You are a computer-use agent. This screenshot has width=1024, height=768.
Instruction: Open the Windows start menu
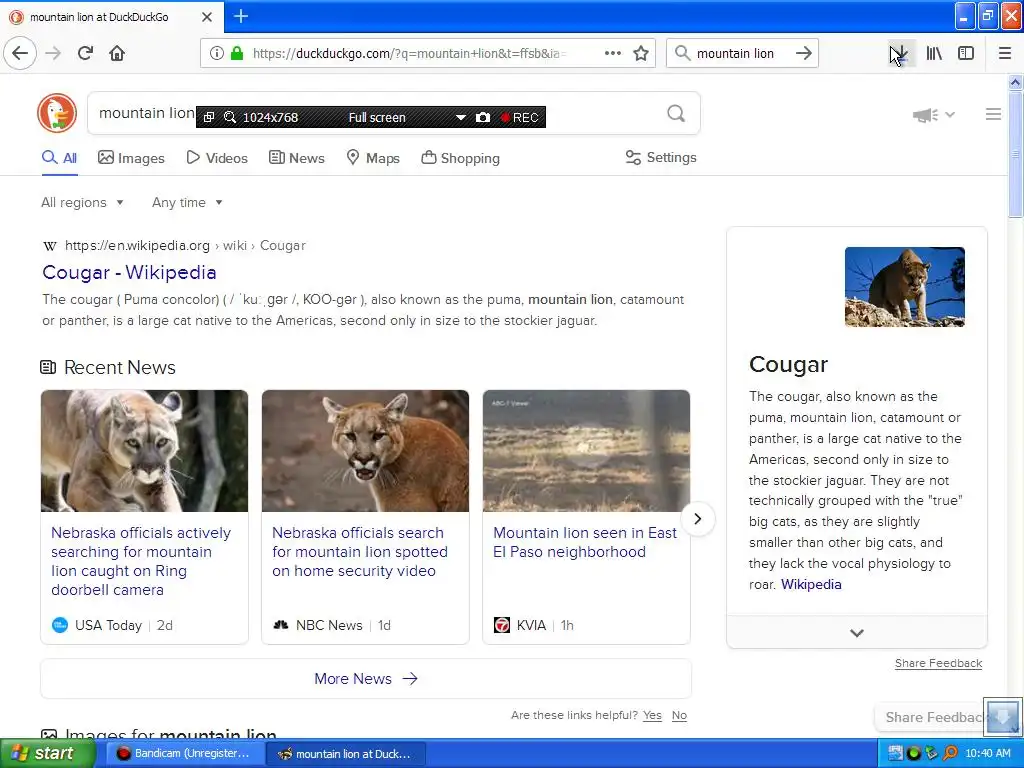[x=47, y=754]
